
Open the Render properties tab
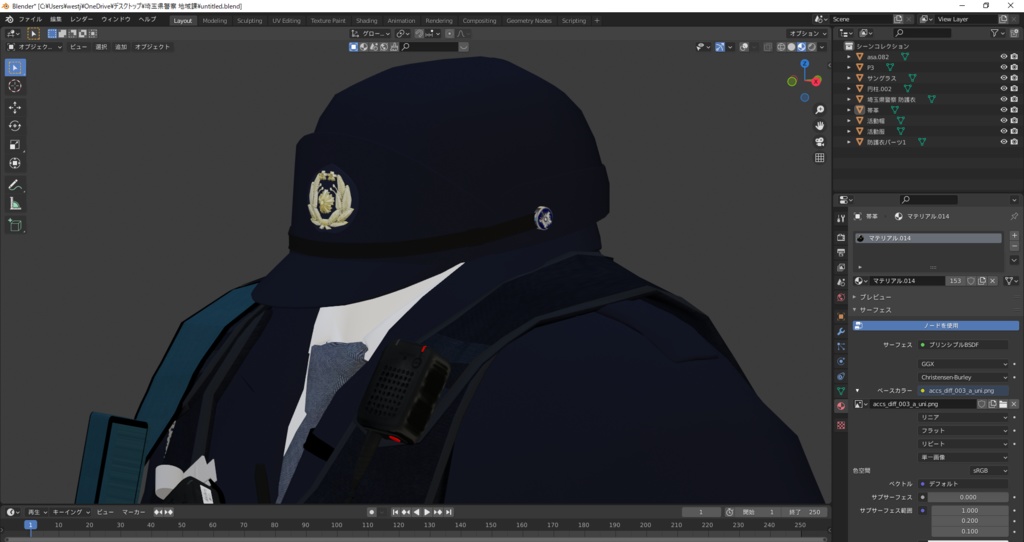tap(841, 238)
